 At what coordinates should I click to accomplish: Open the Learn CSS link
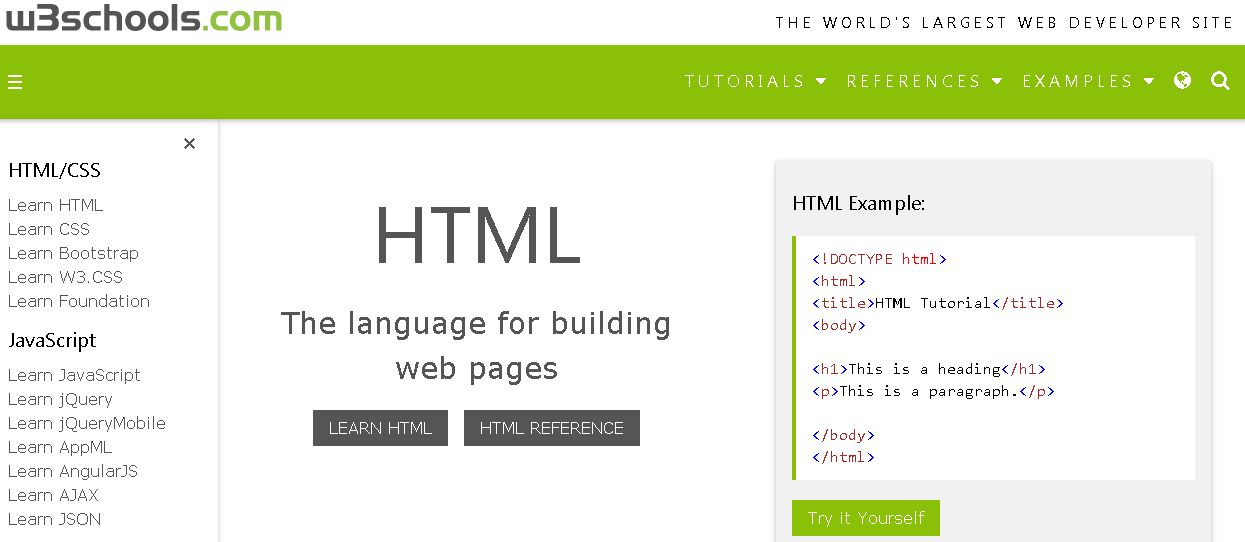(49, 229)
